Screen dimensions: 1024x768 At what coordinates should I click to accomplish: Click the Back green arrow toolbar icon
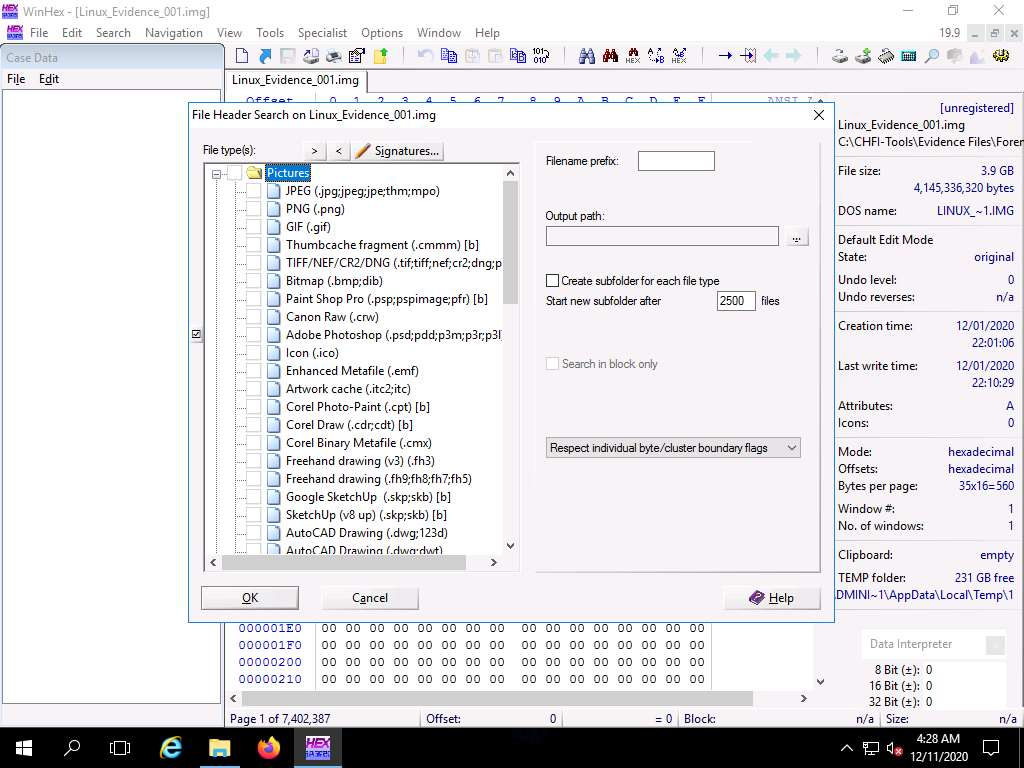click(x=771, y=56)
